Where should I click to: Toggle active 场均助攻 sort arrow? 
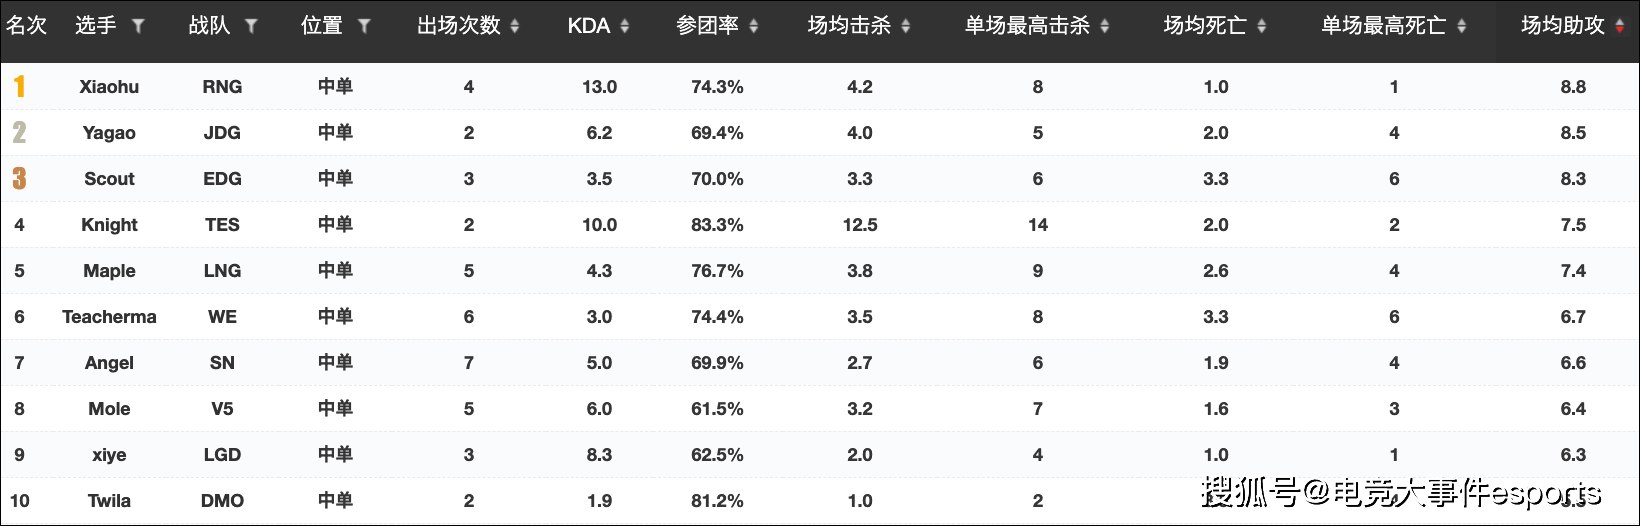(x=1620, y=26)
